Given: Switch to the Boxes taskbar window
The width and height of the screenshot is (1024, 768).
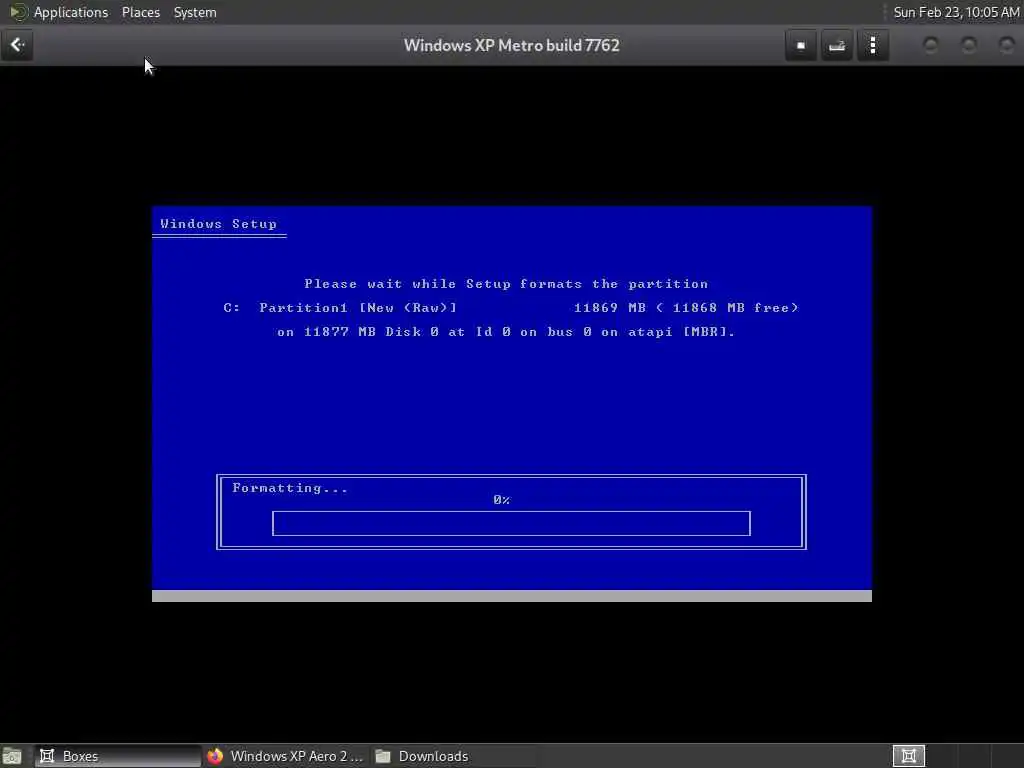Looking at the screenshot, I should (118, 756).
